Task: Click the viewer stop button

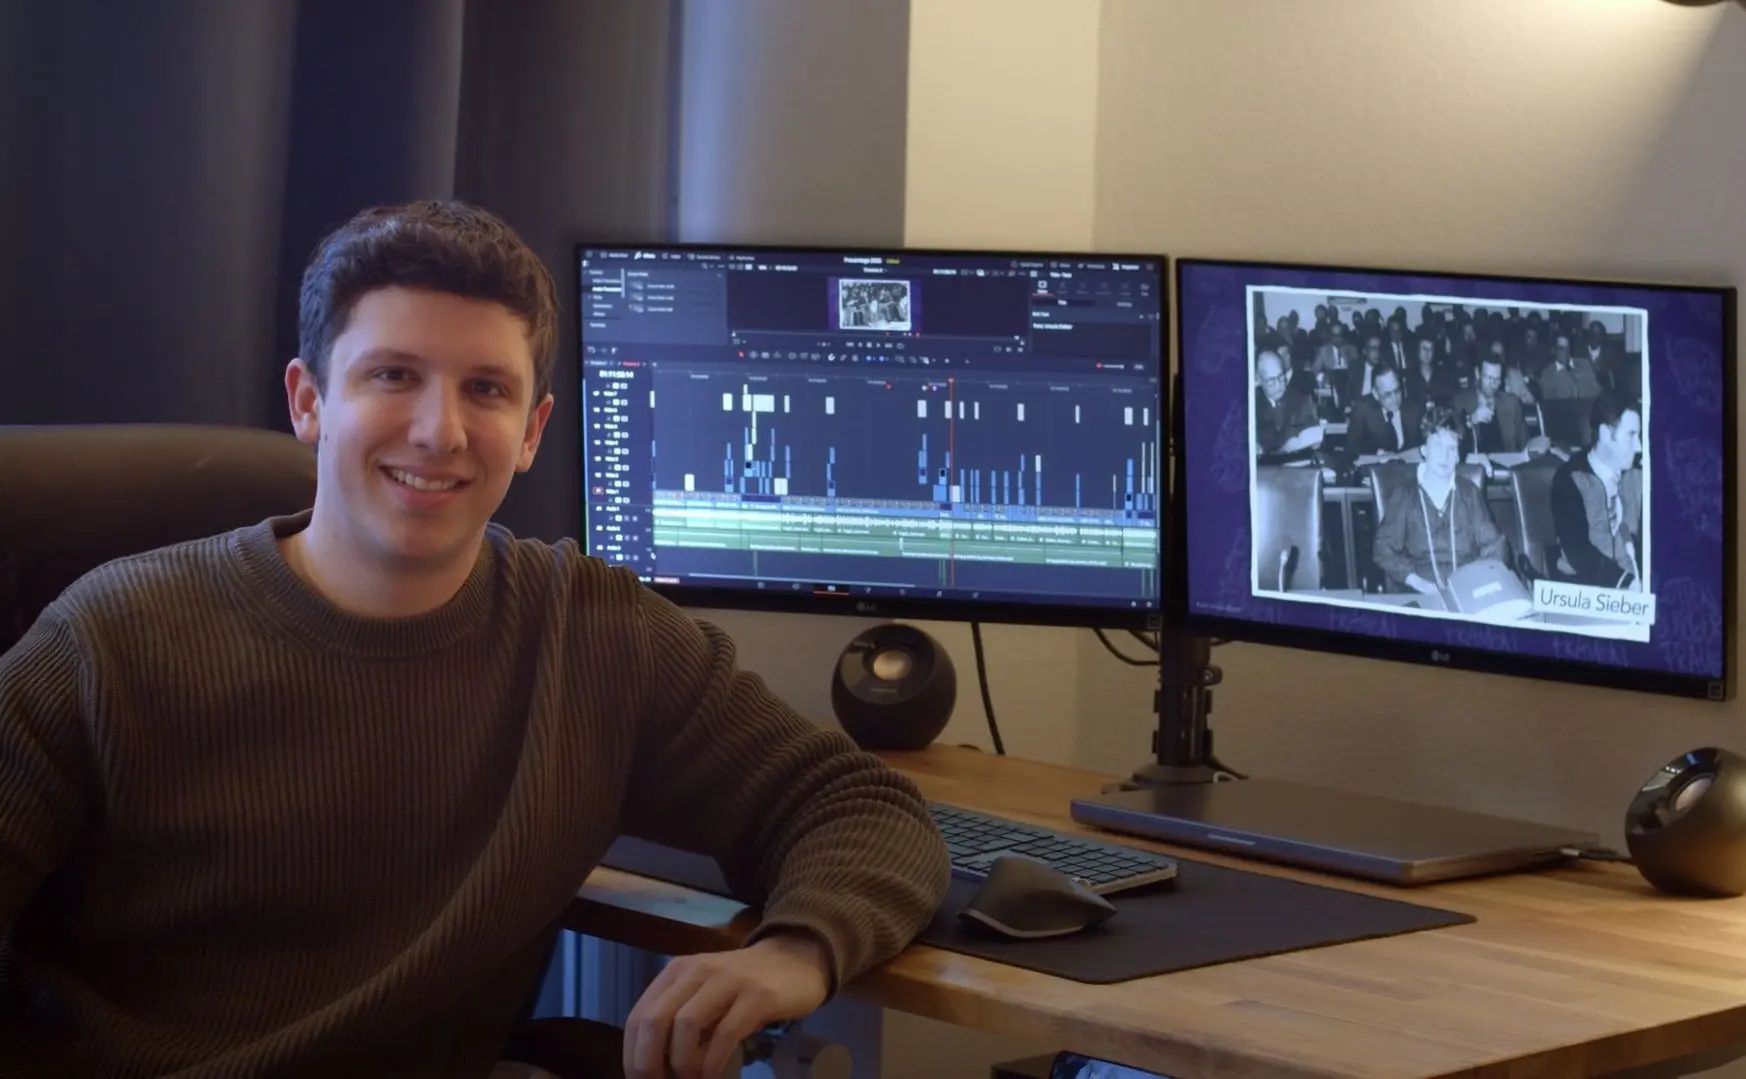Action: 869,346
